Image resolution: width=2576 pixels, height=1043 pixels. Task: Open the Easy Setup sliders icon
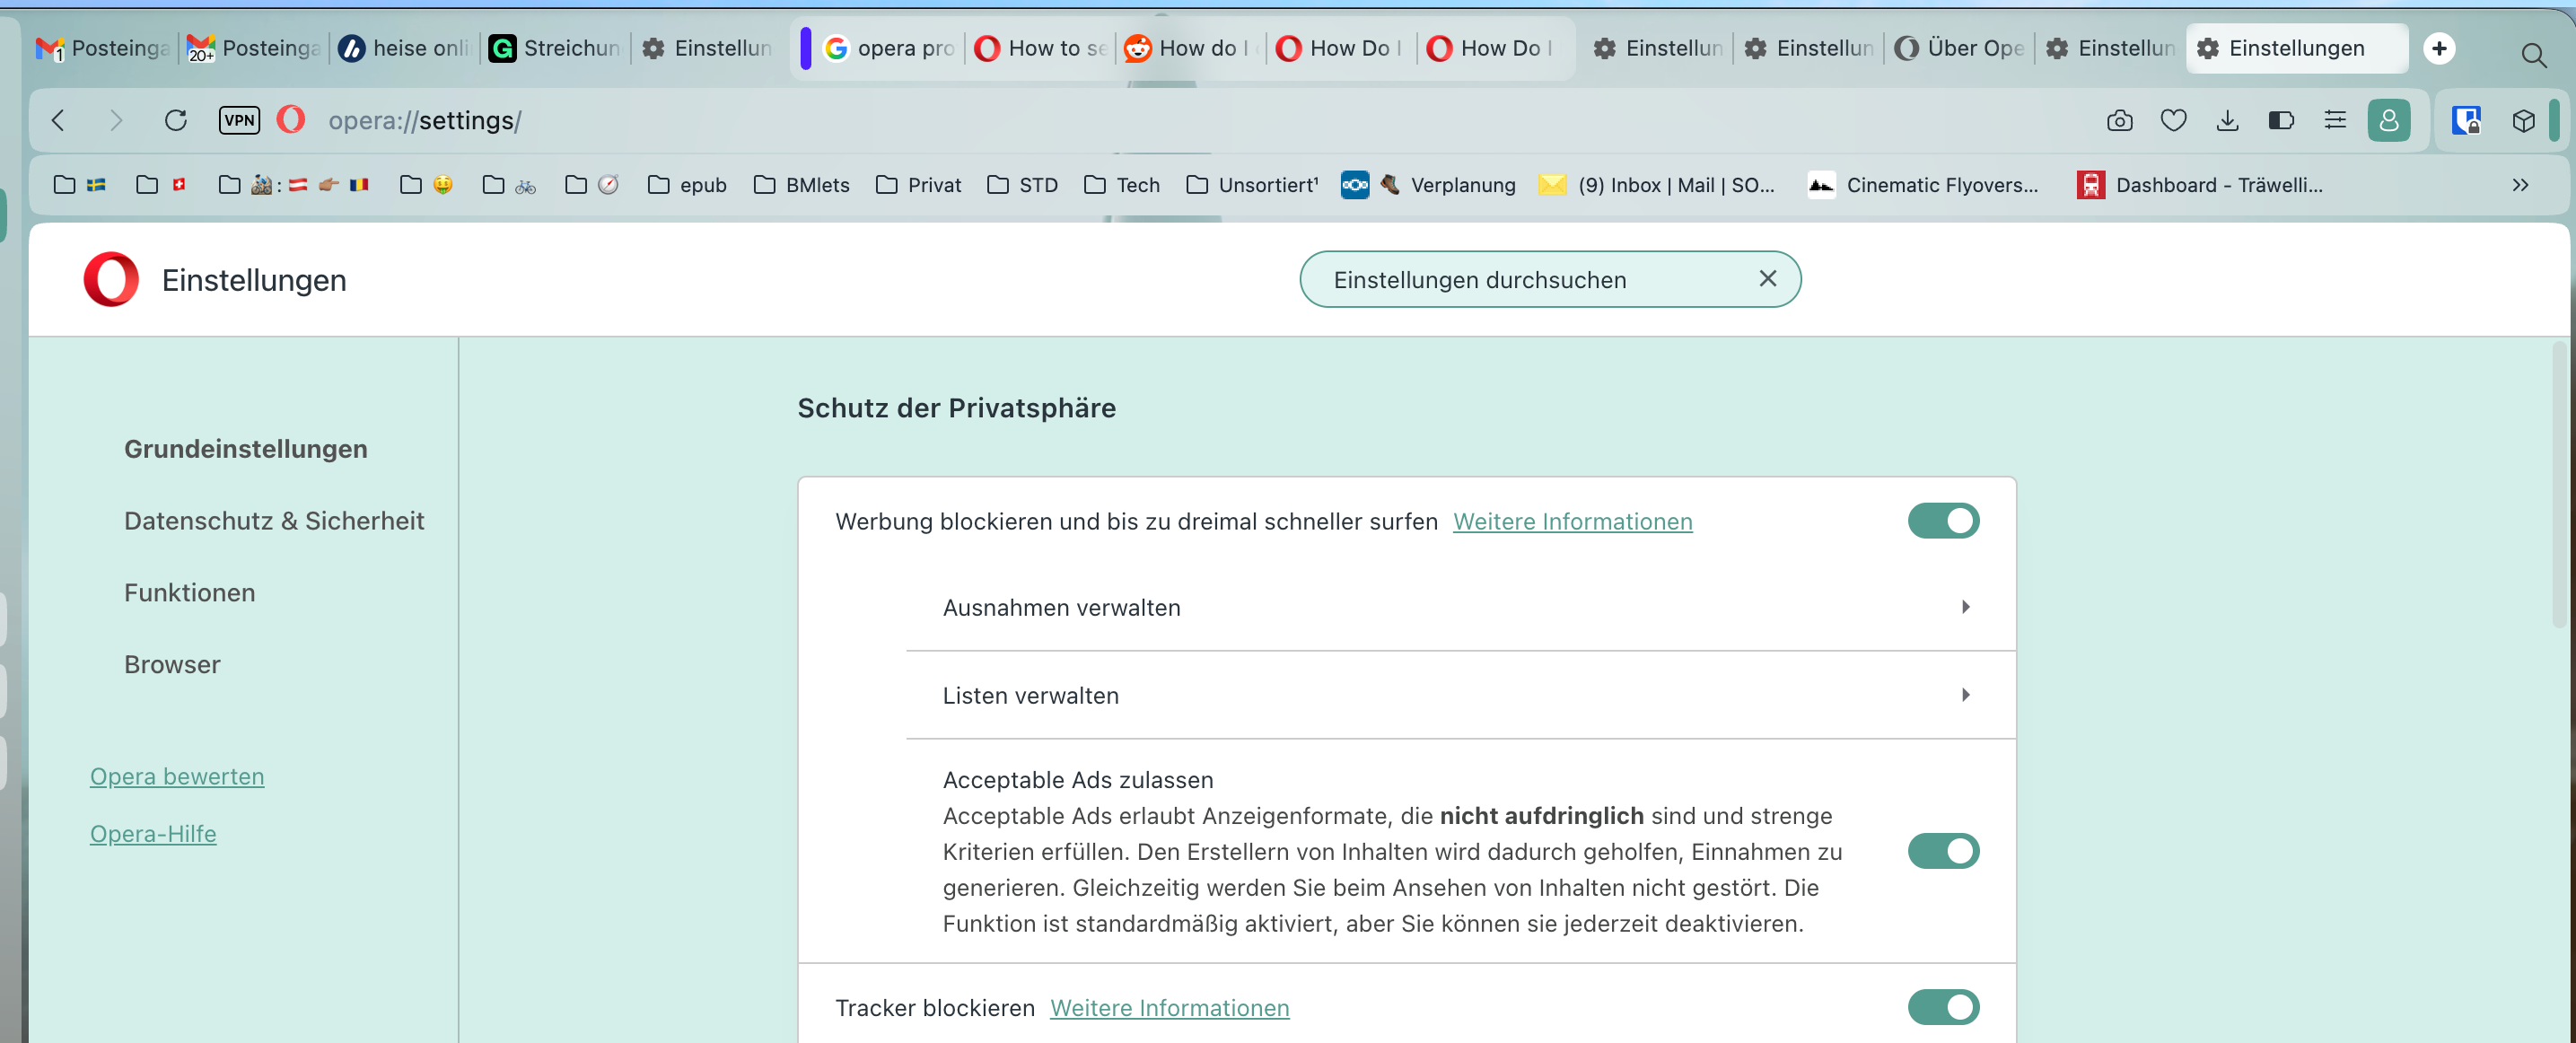point(2335,121)
